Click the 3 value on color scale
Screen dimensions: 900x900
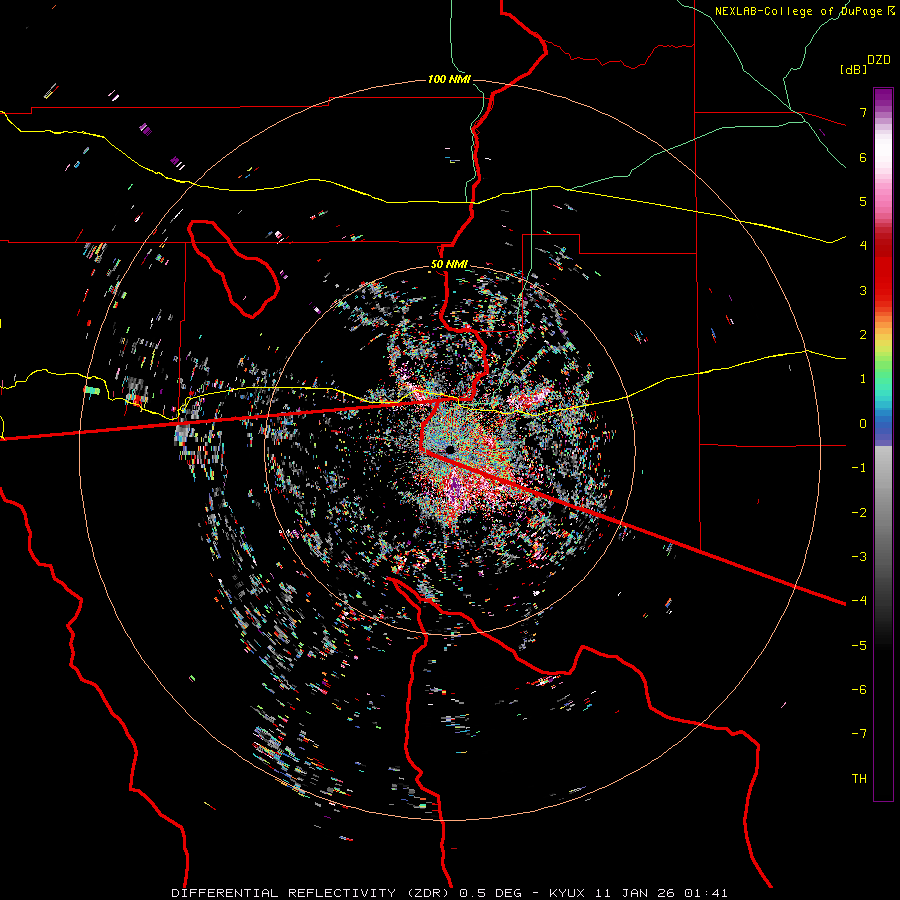tap(863, 290)
